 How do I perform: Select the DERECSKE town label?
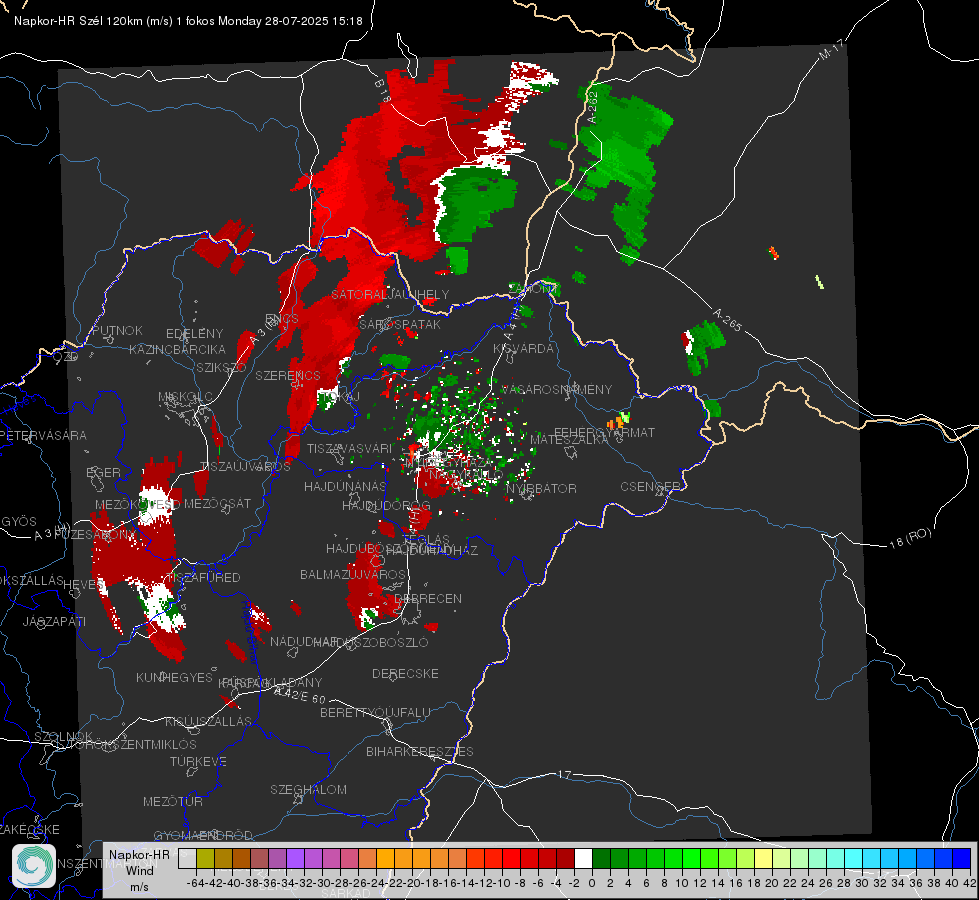[x=405, y=673]
